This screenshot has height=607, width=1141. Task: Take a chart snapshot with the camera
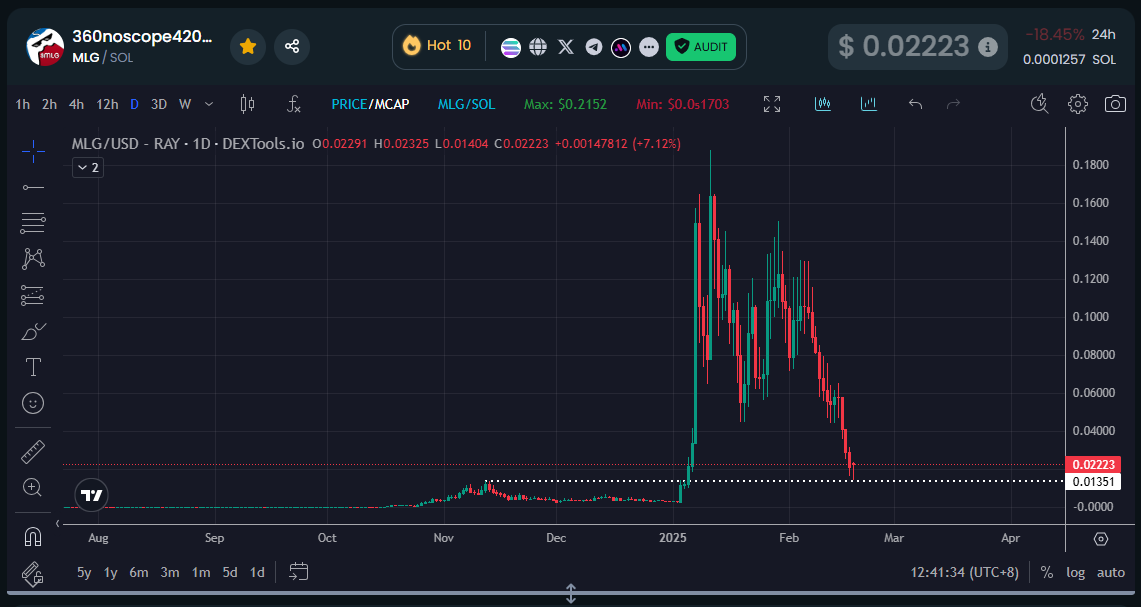(x=1114, y=103)
